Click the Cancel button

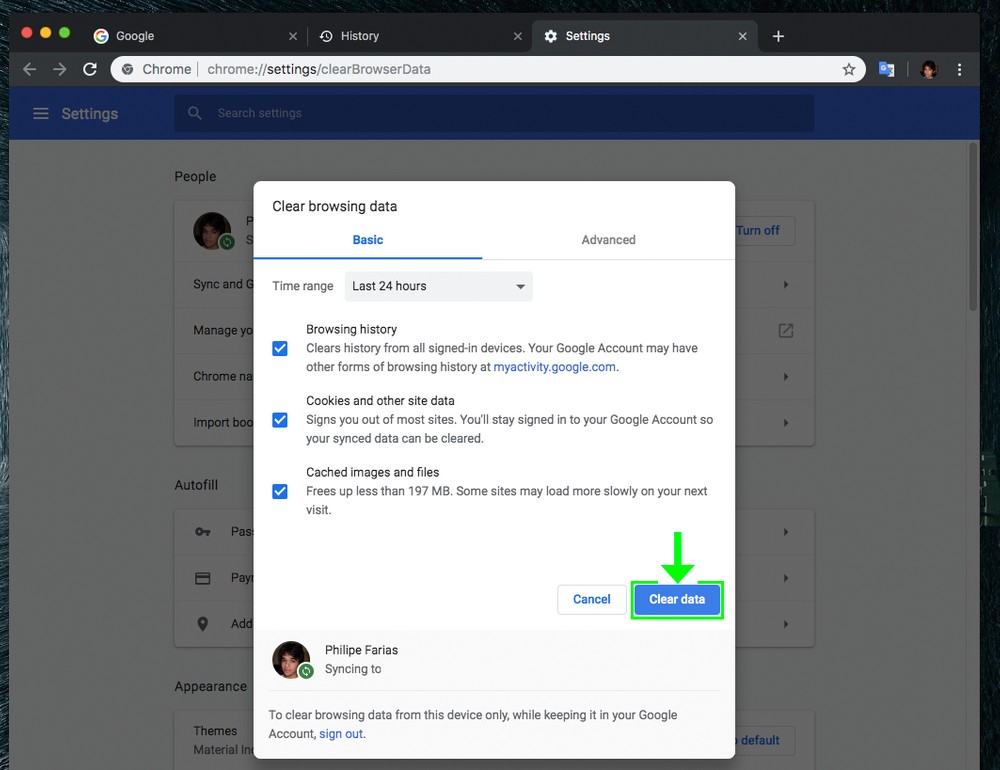(591, 599)
